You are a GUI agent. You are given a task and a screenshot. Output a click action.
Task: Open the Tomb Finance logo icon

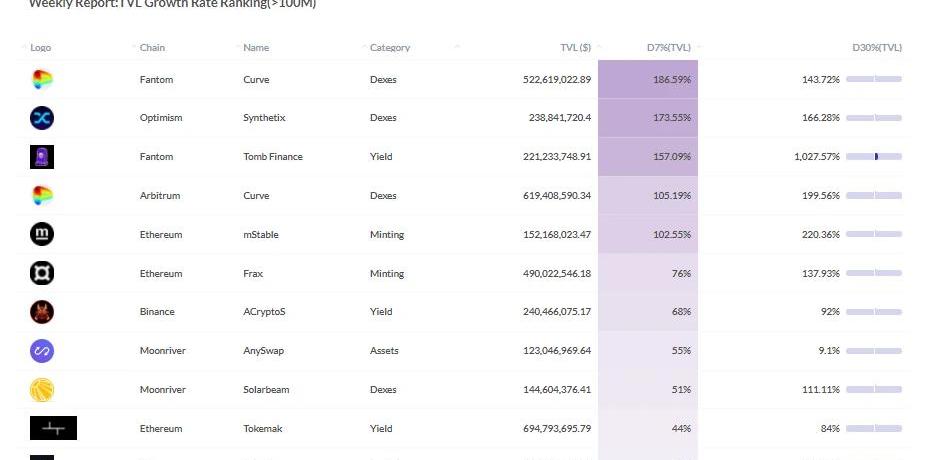coord(42,157)
